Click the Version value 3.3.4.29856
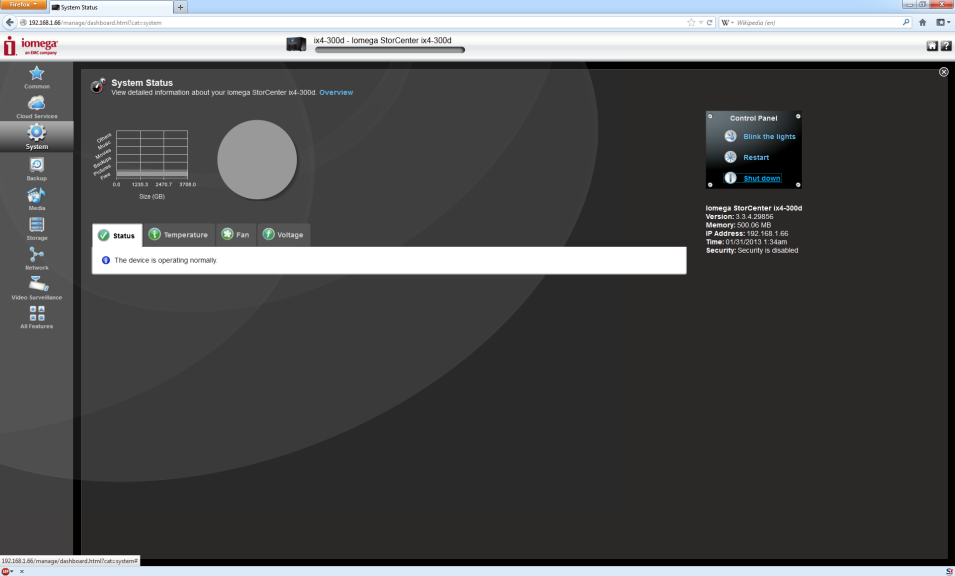Image resolution: width=955 pixels, height=576 pixels. coord(755,216)
